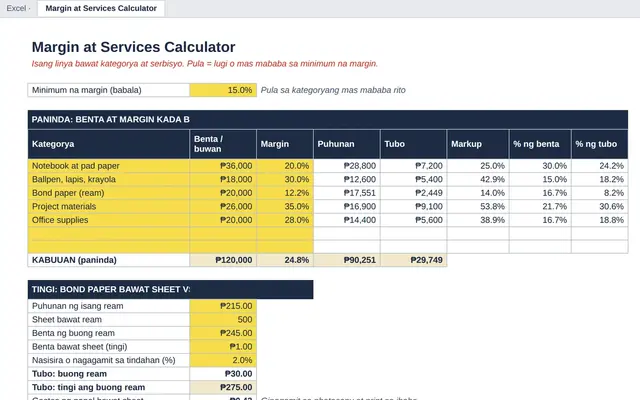Click the ₱26,000 sales cell
The width and height of the screenshot is (640, 400).
coord(223,206)
